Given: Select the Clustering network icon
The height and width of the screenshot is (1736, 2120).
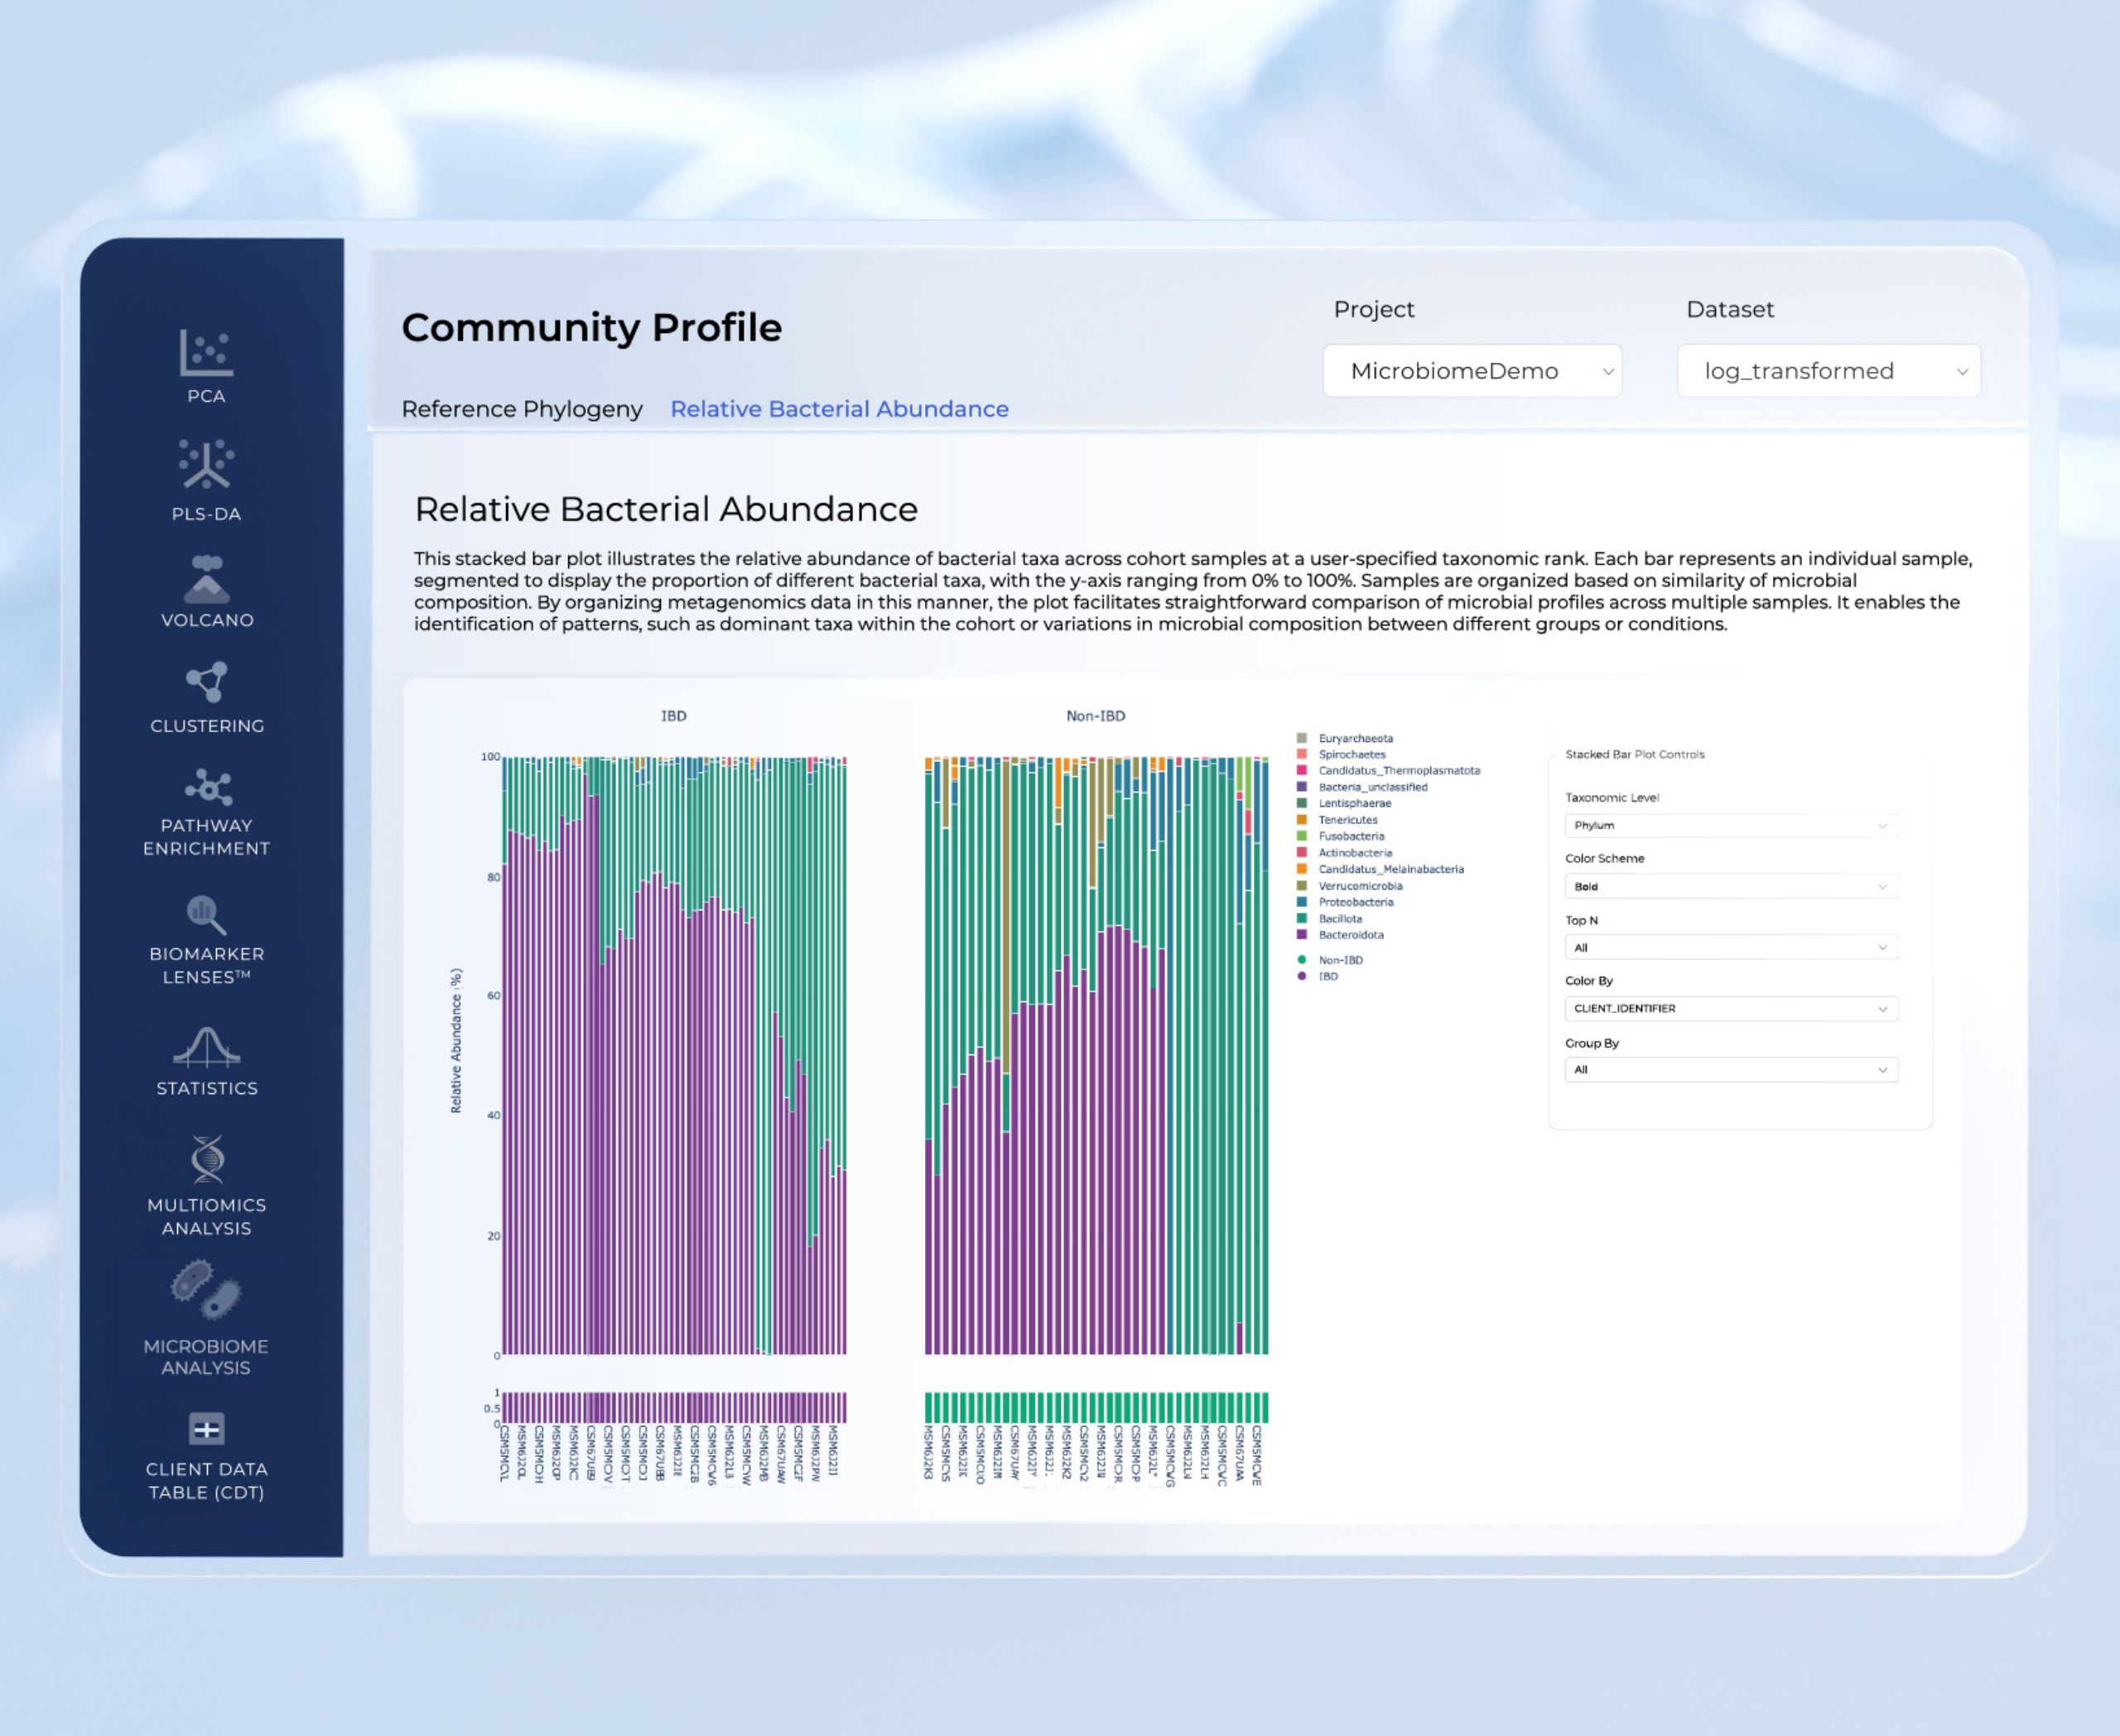Looking at the screenshot, I should 206,682.
